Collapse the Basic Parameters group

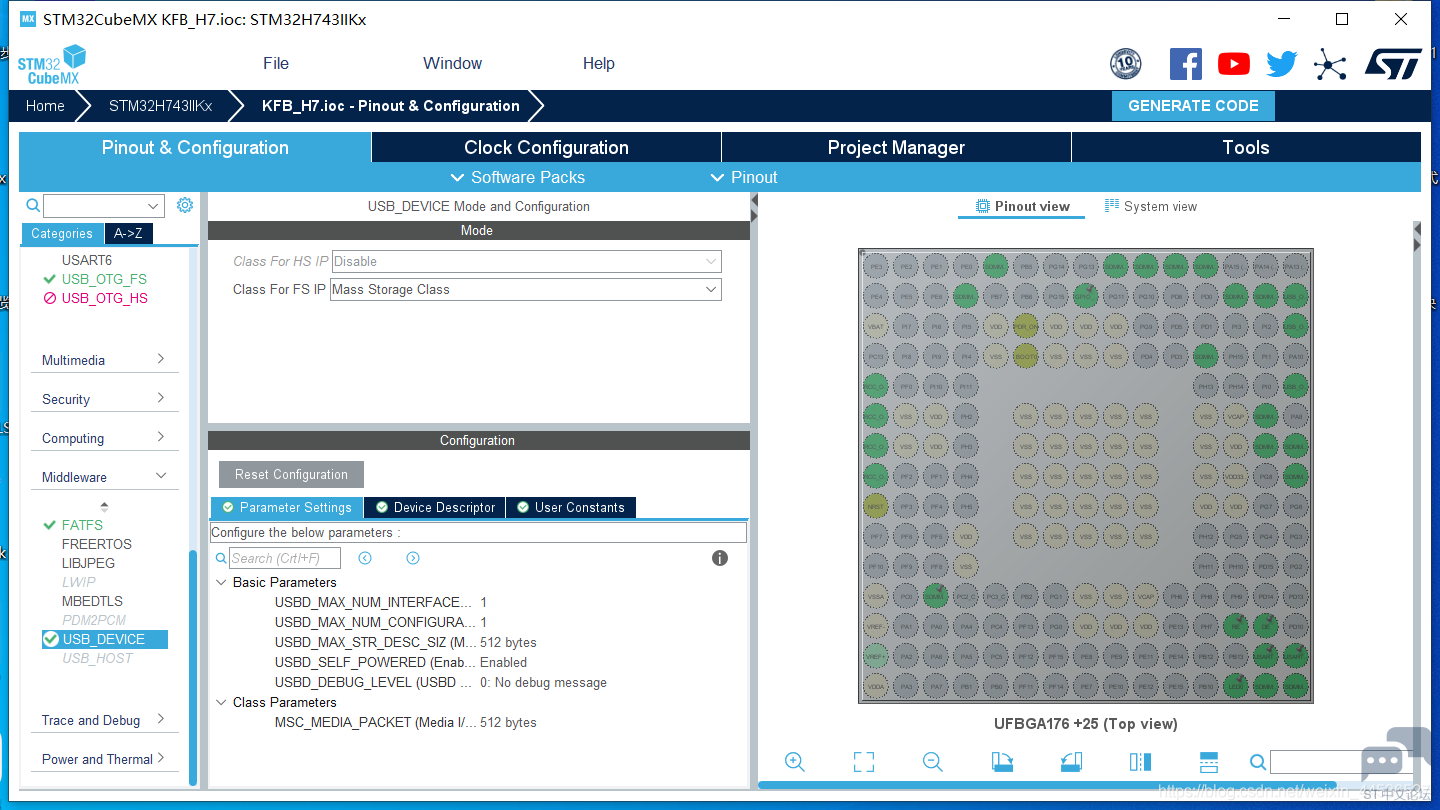coord(222,582)
